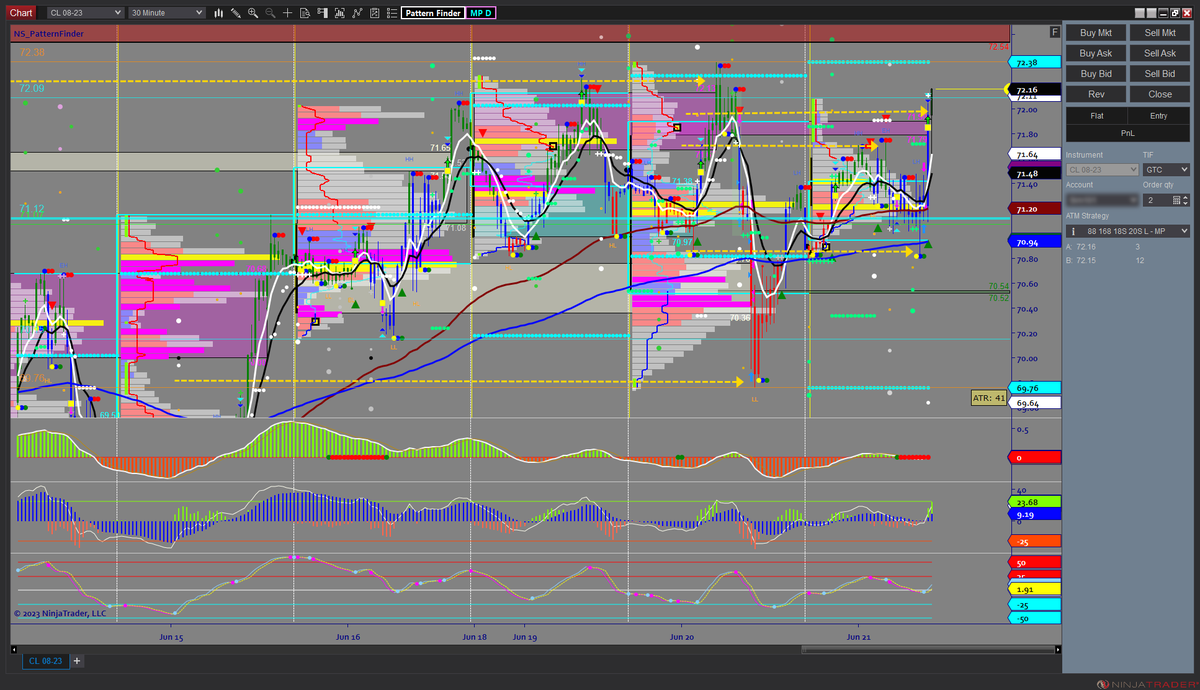The height and width of the screenshot is (690, 1200).
Task: Open the TIF GTC dropdown
Action: pos(1166,170)
